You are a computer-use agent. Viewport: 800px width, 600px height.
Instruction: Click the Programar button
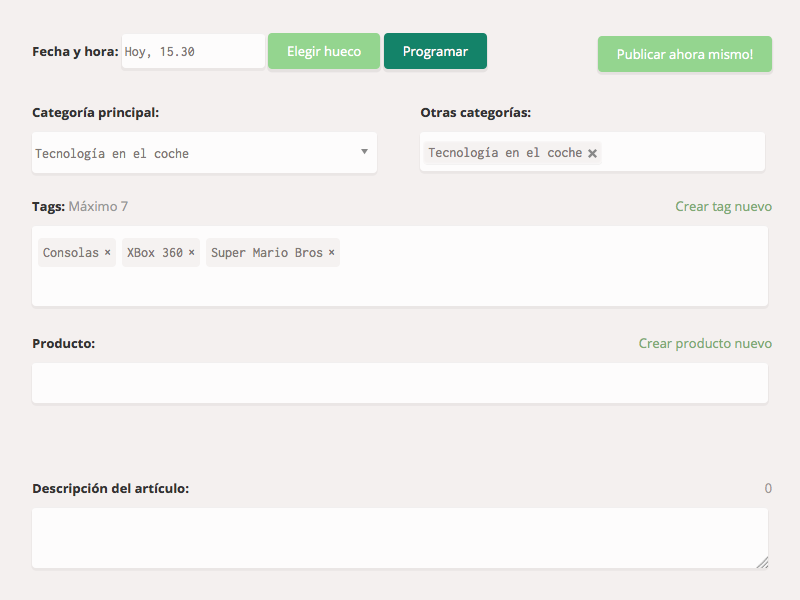(x=435, y=51)
